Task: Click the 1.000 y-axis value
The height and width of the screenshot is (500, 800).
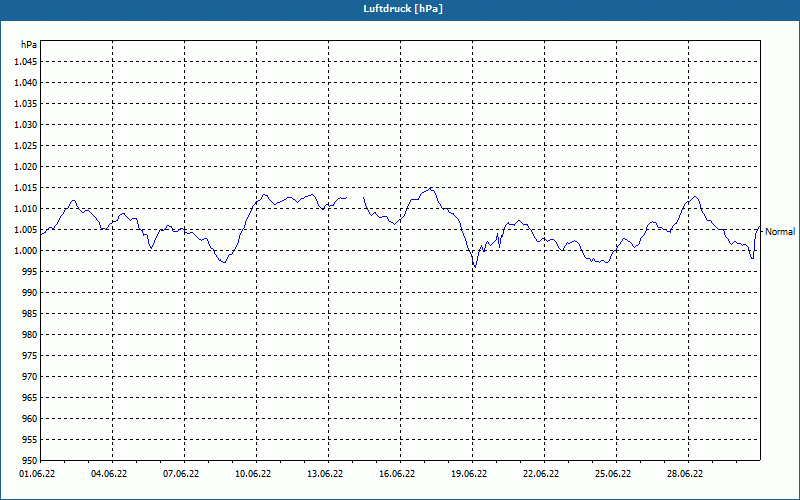Action: [x=26, y=251]
